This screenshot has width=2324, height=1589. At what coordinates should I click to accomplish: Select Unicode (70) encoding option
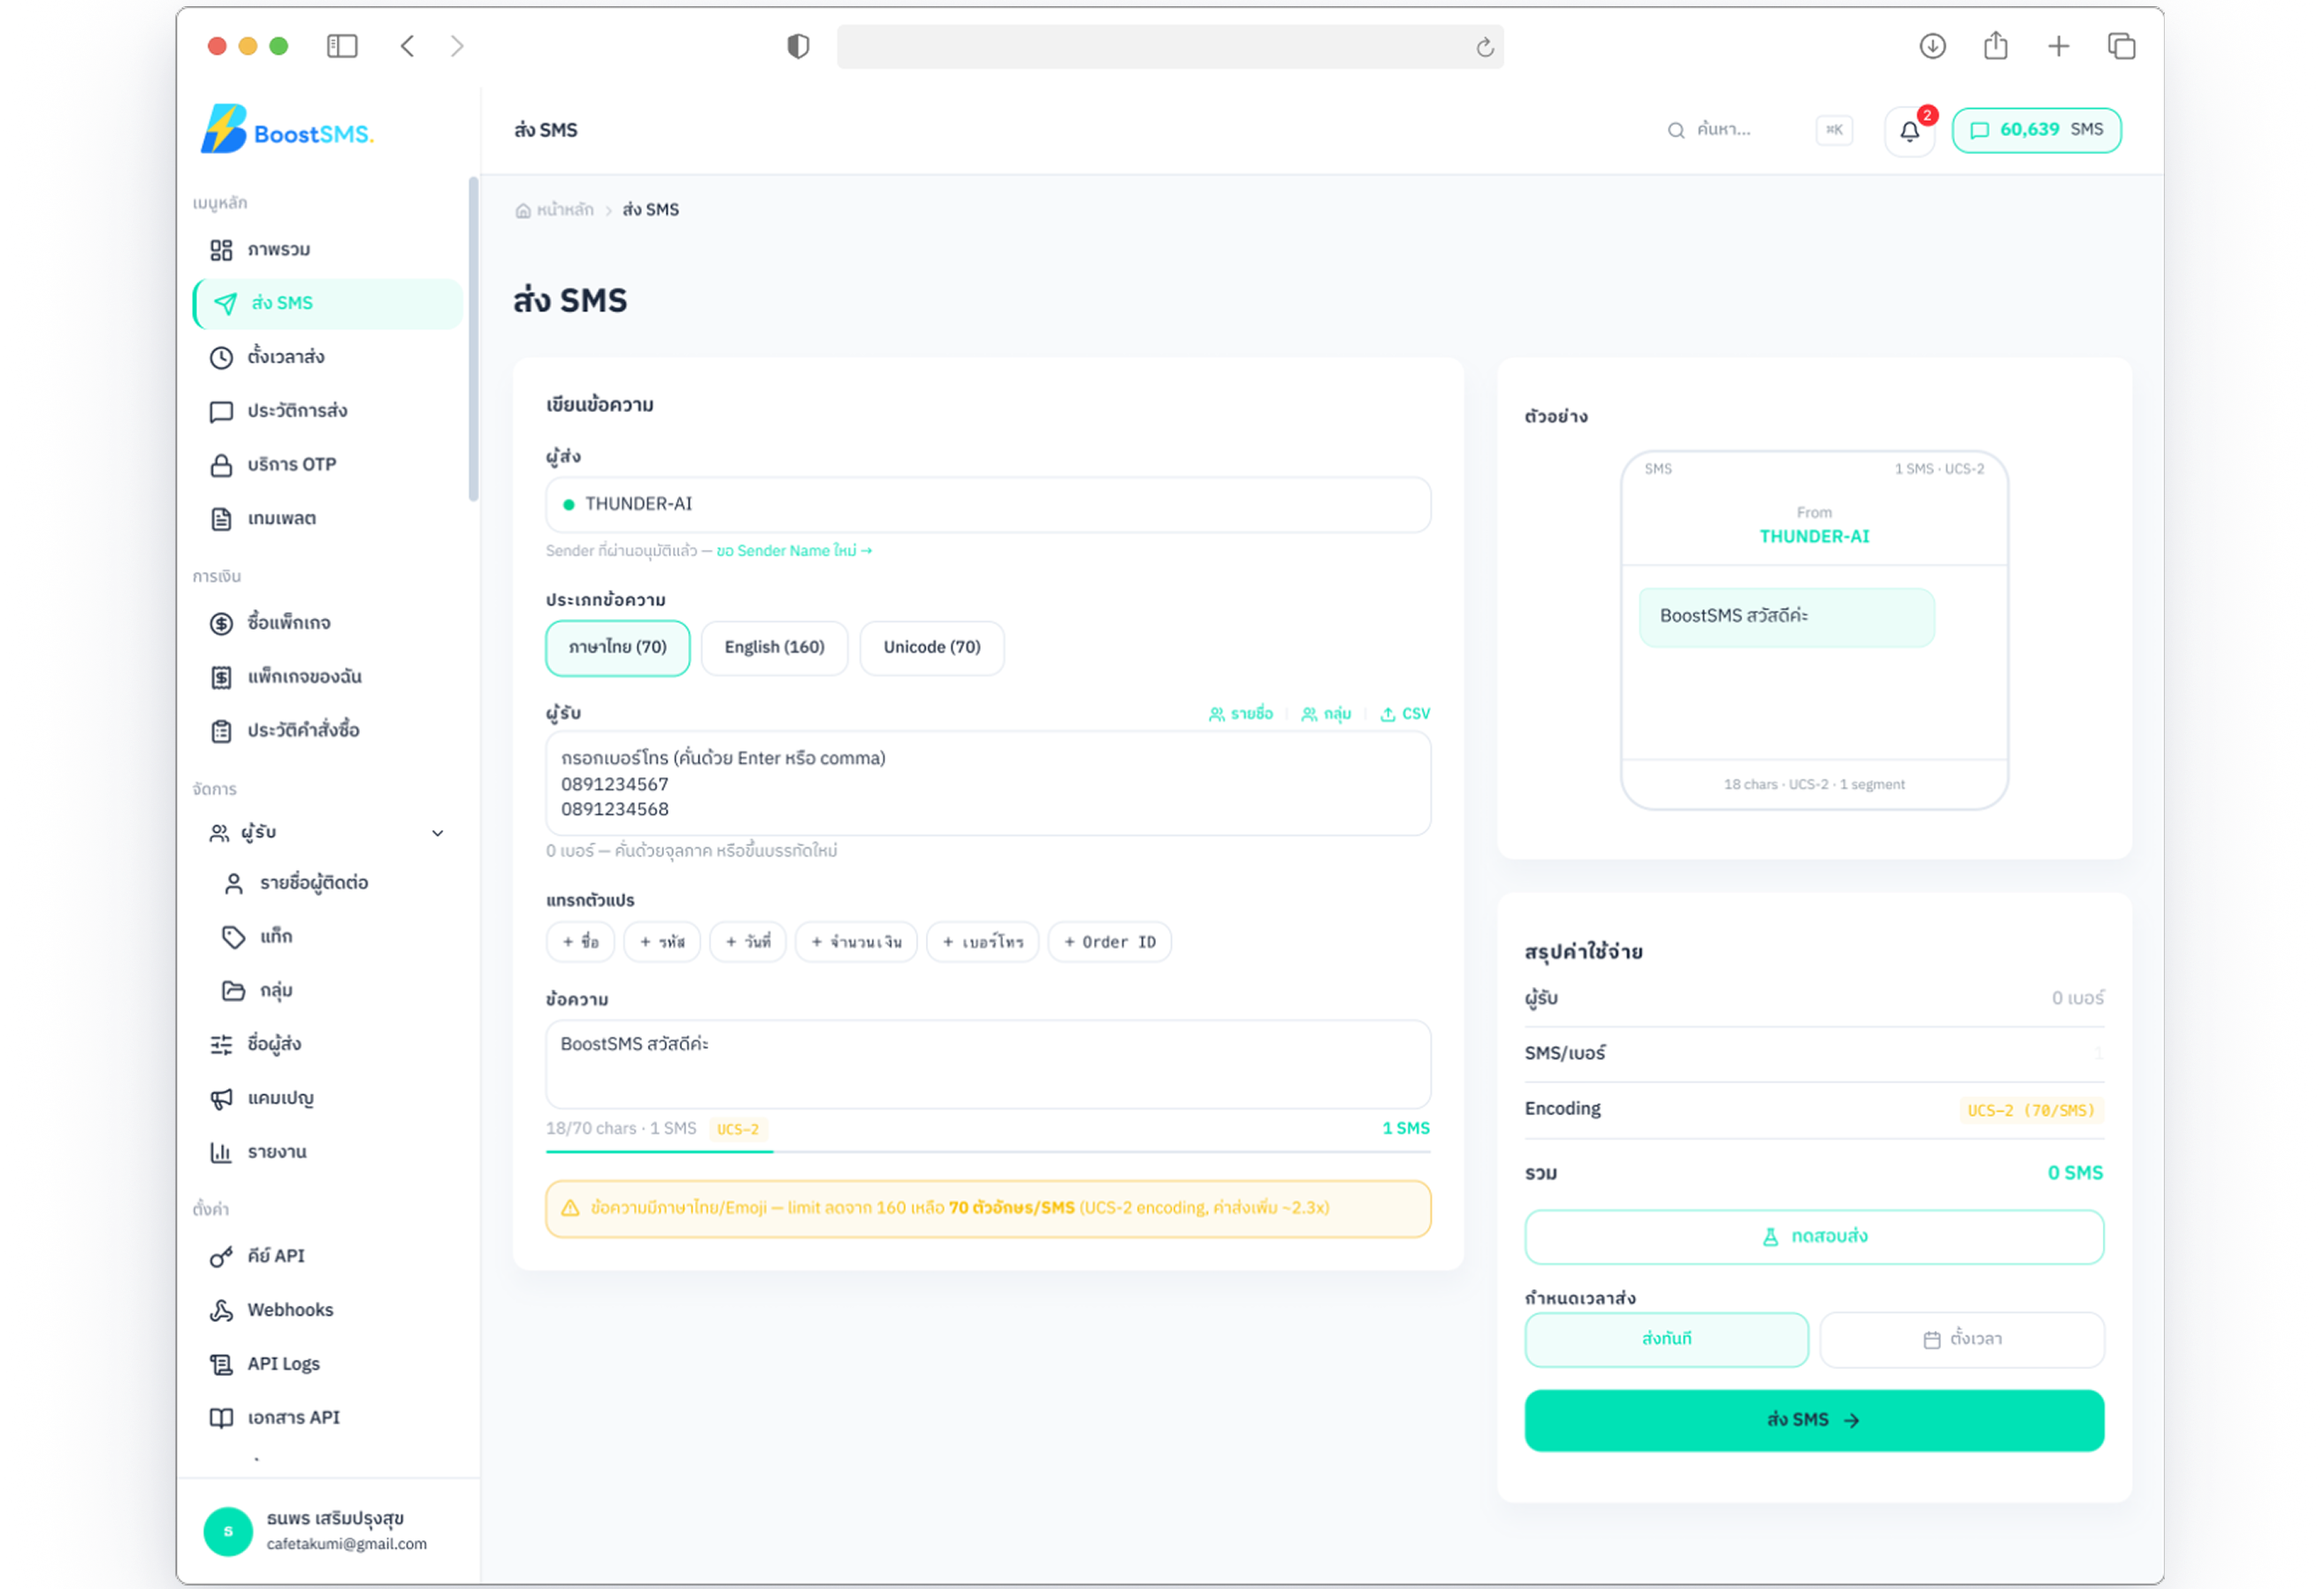click(x=931, y=647)
